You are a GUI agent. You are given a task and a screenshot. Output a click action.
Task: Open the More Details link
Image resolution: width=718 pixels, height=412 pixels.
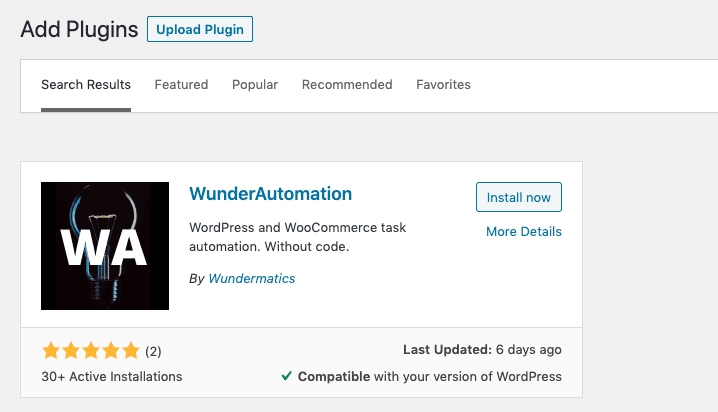pos(524,232)
